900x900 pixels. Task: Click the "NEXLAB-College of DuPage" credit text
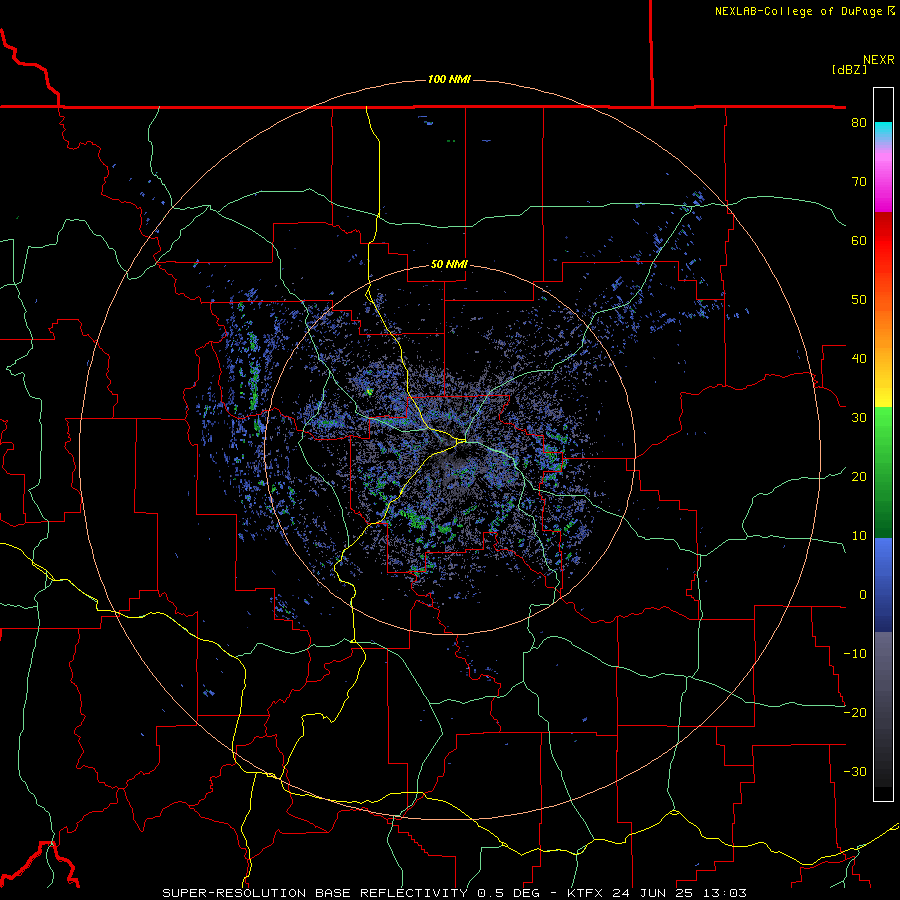(x=798, y=11)
